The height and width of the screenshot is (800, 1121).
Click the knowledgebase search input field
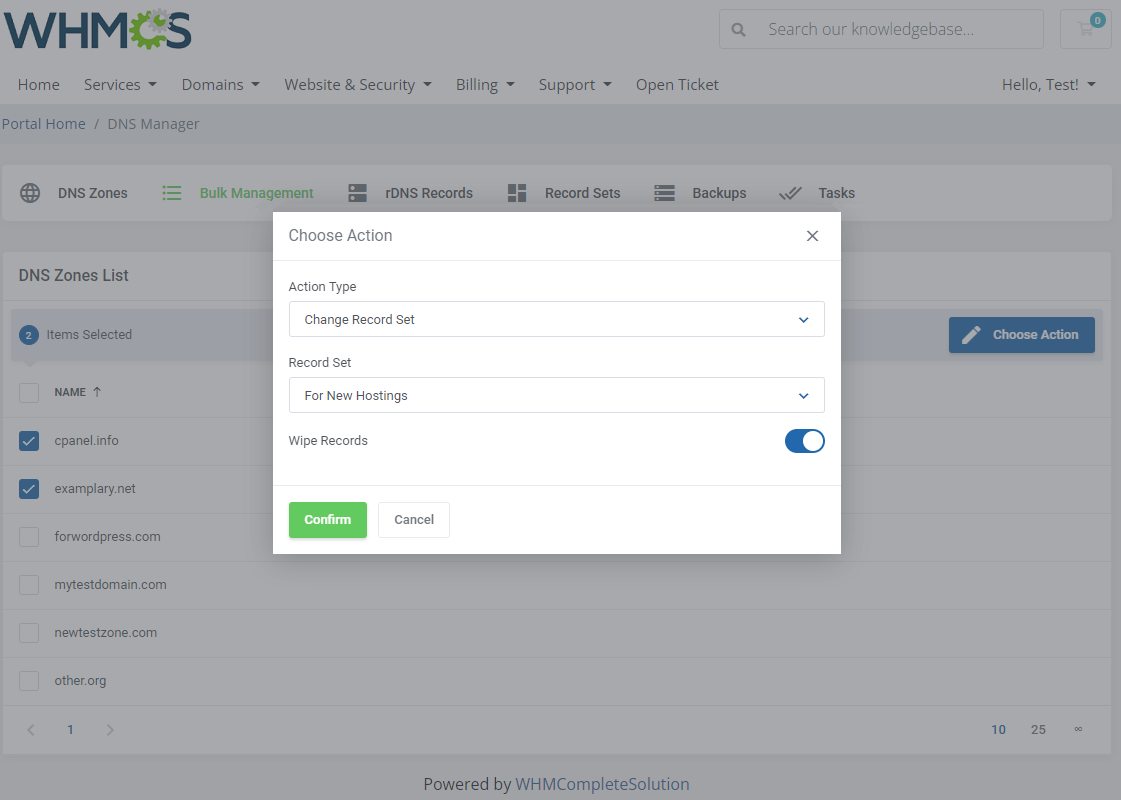click(x=881, y=29)
